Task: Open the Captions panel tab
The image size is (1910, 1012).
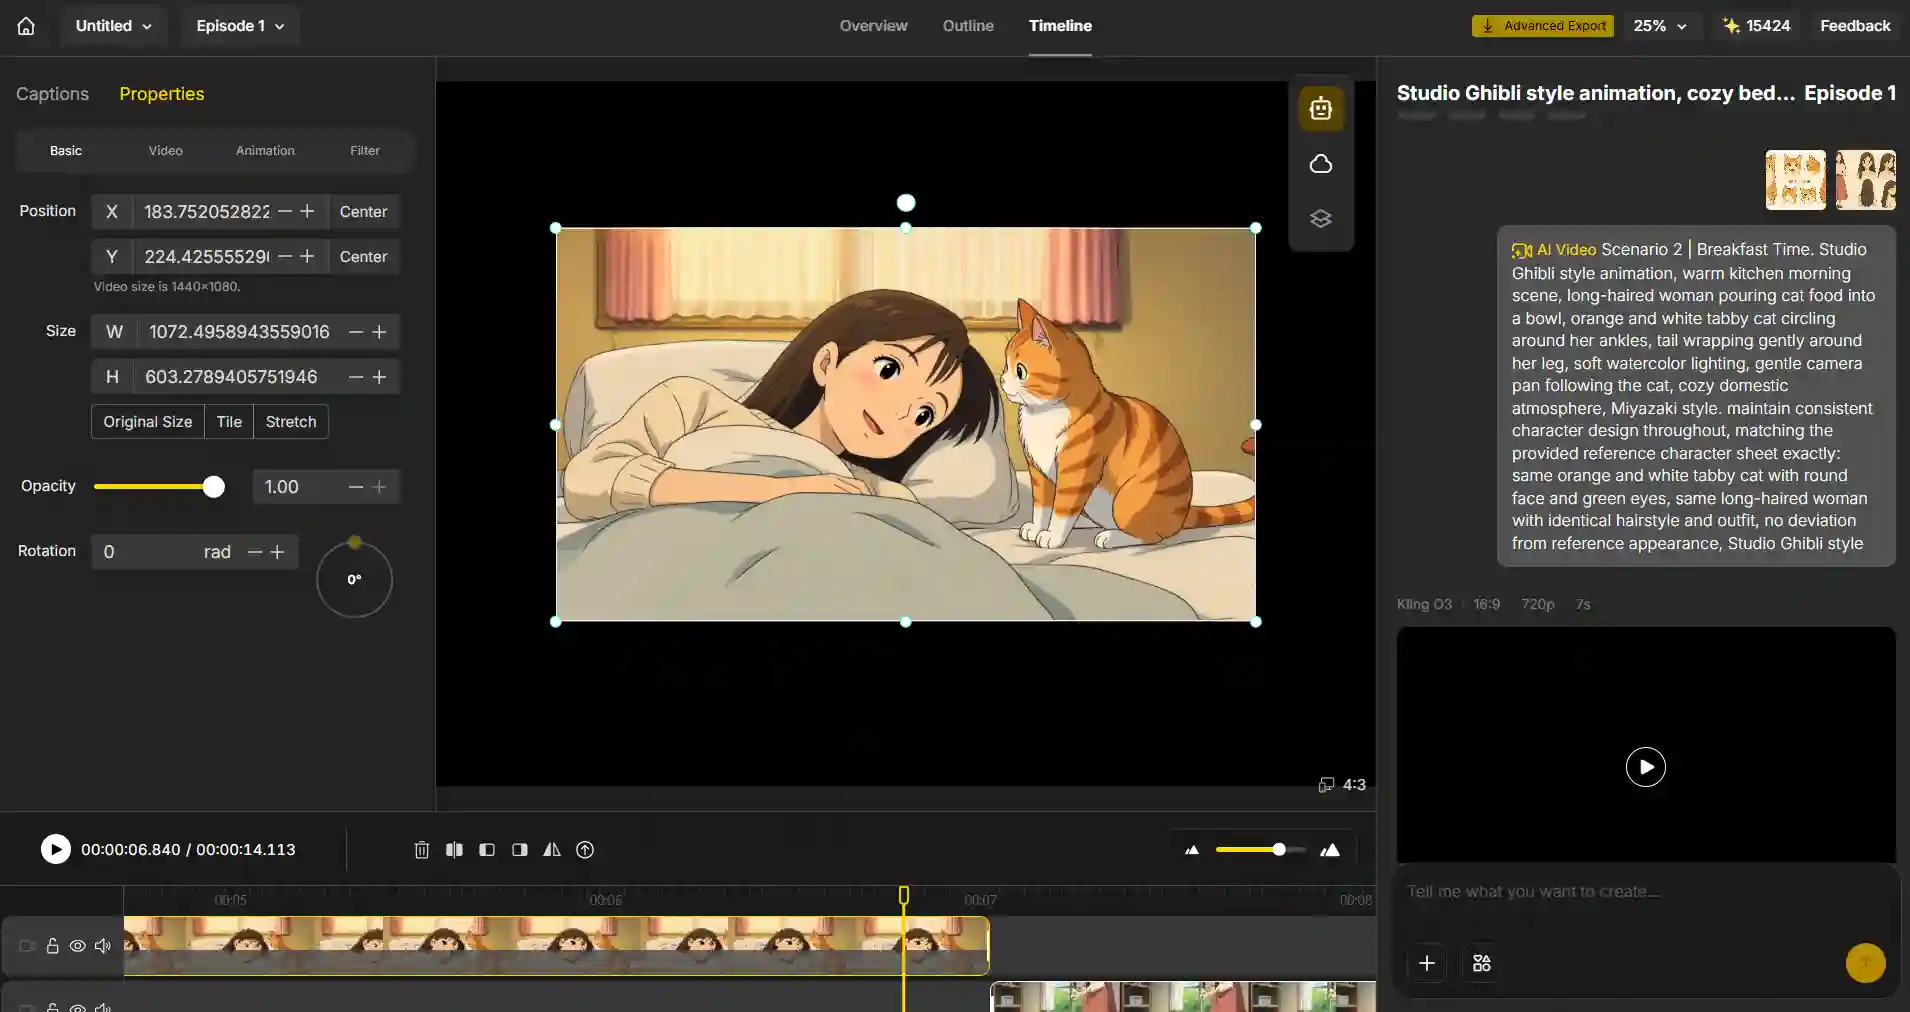Action: (52, 94)
